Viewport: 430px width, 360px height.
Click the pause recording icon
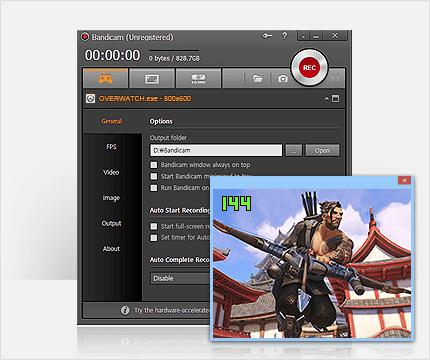tap(335, 79)
